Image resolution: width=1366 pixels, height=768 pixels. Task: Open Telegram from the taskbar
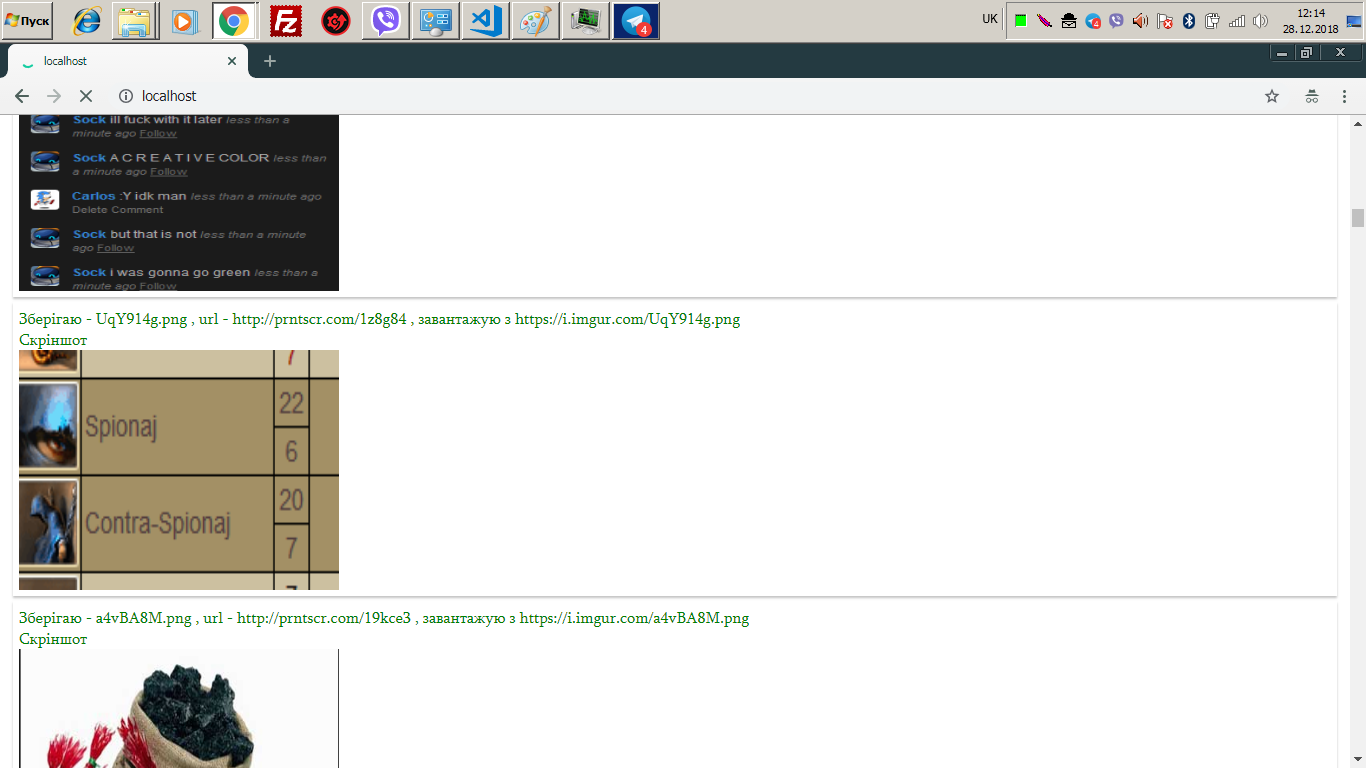(x=636, y=20)
